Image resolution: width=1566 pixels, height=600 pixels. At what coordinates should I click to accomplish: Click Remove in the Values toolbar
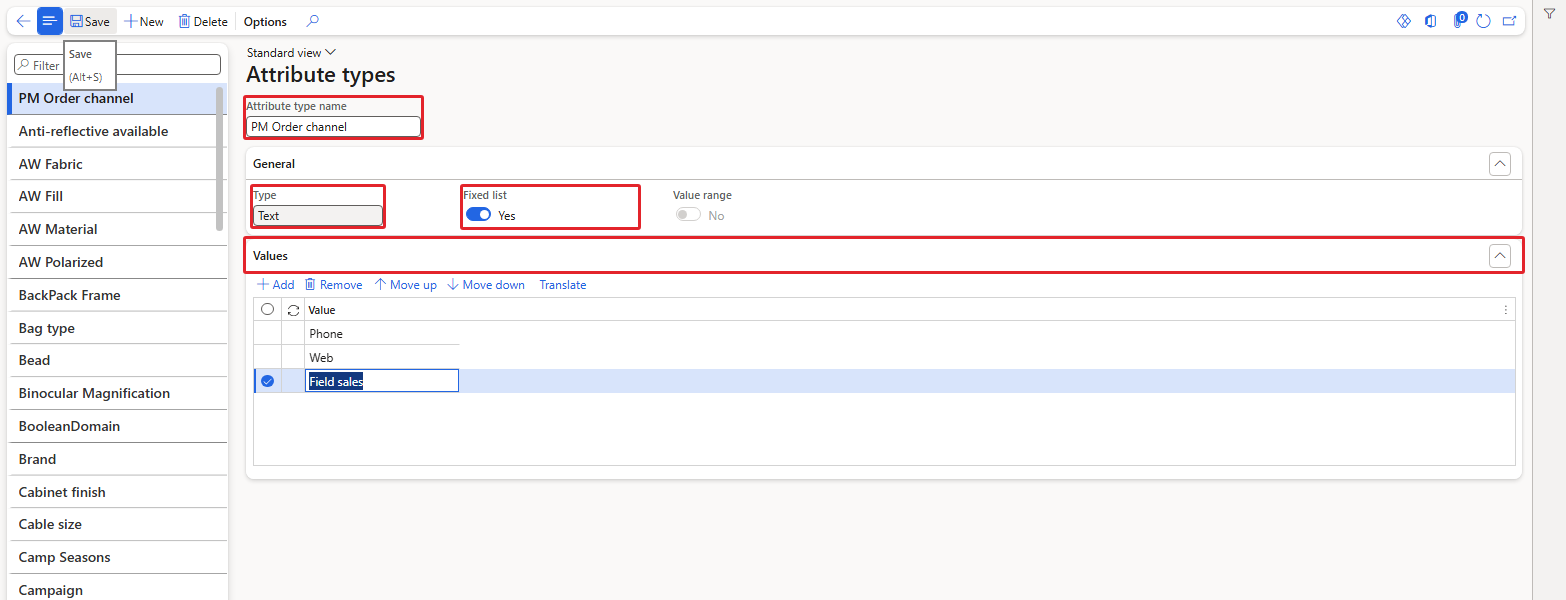click(x=333, y=285)
